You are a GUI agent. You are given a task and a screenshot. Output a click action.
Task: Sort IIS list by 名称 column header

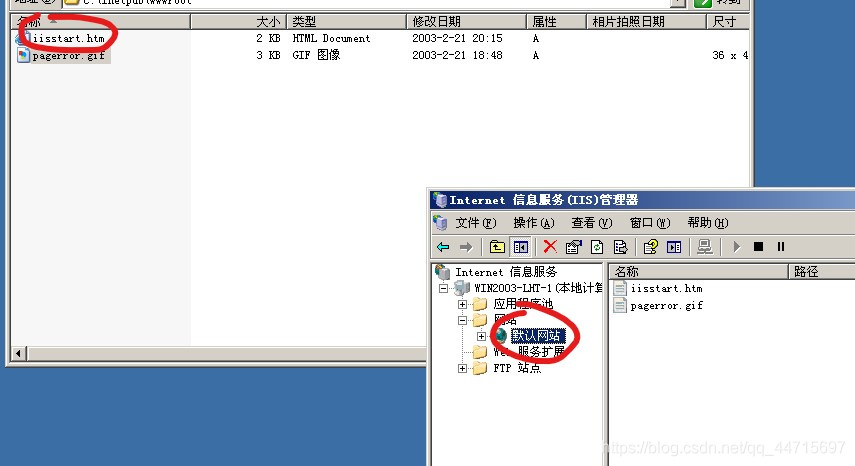[699, 271]
